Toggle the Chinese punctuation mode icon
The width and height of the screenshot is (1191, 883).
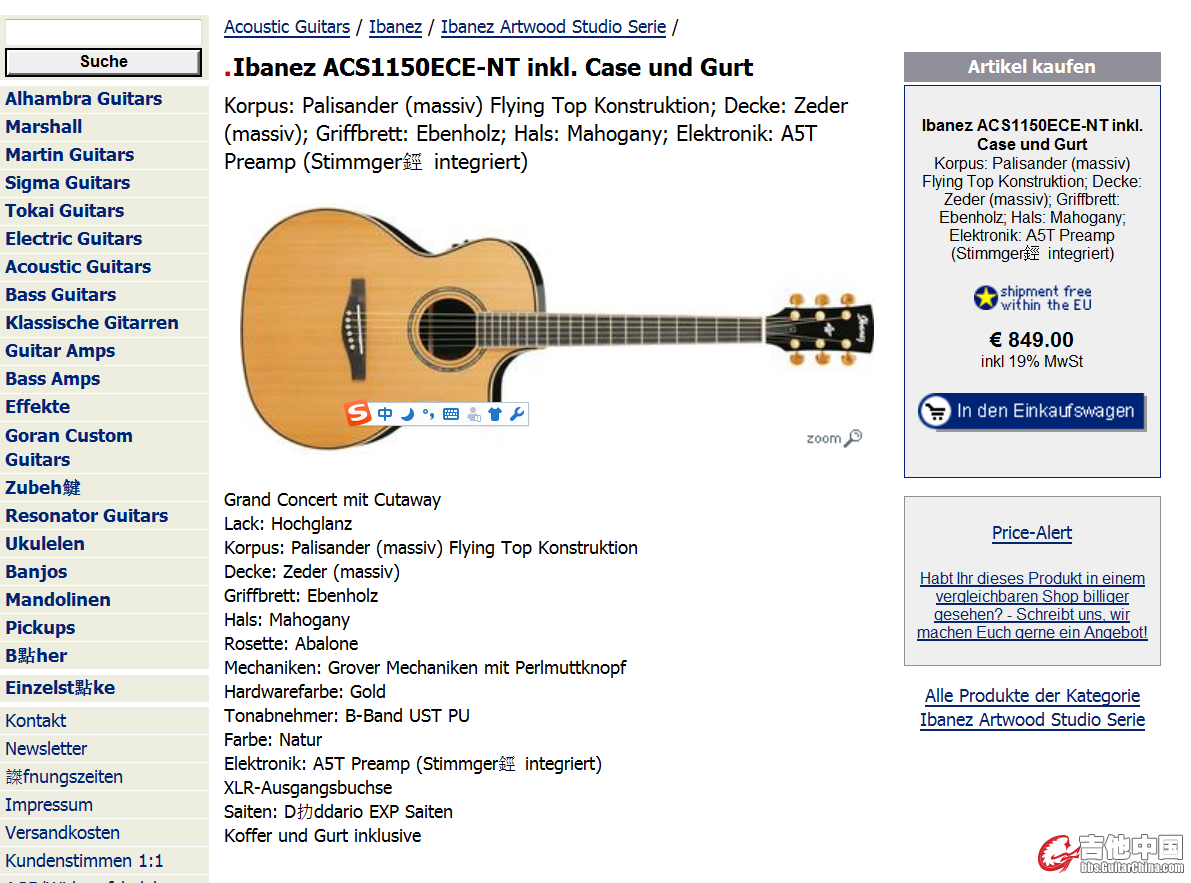[428, 414]
